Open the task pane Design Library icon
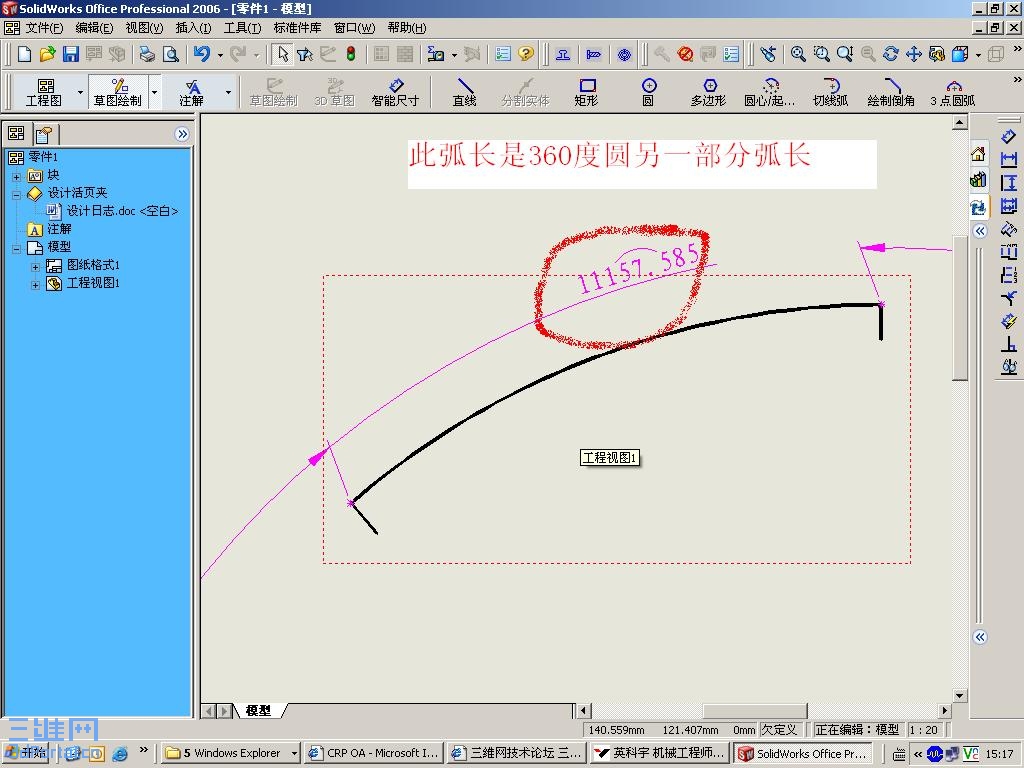1024x768 pixels. pos(978,180)
